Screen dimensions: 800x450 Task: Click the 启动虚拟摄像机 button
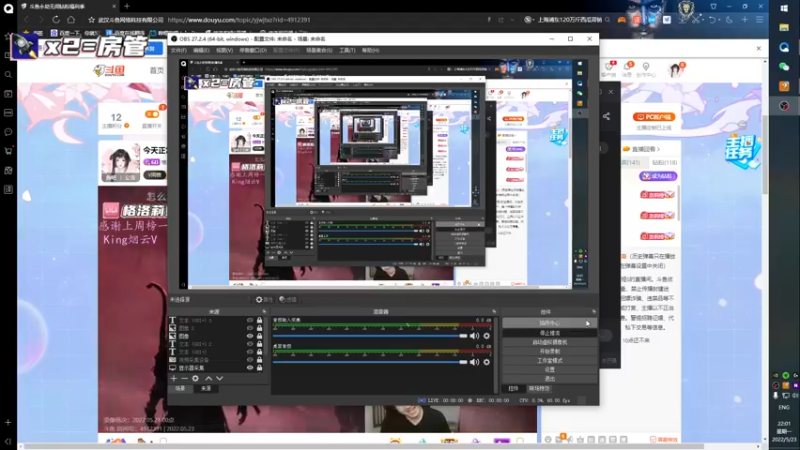(x=549, y=342)
